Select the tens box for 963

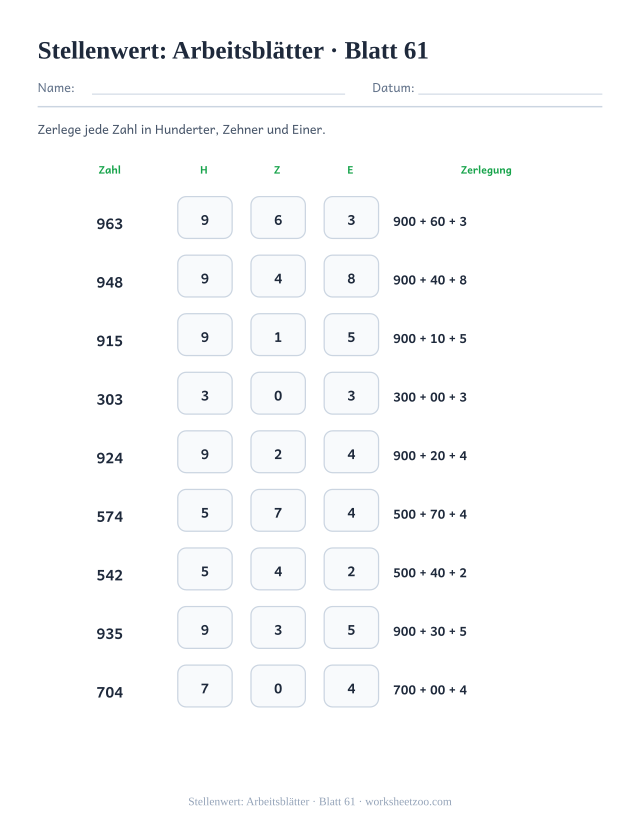278,218
